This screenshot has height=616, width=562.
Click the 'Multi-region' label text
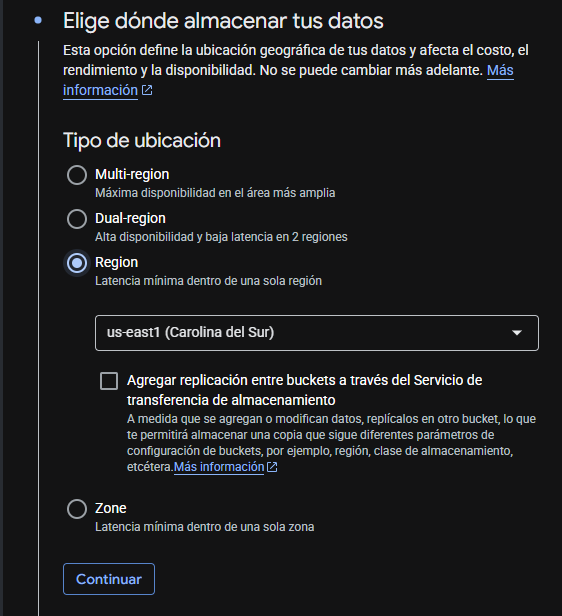click(132, 174)
